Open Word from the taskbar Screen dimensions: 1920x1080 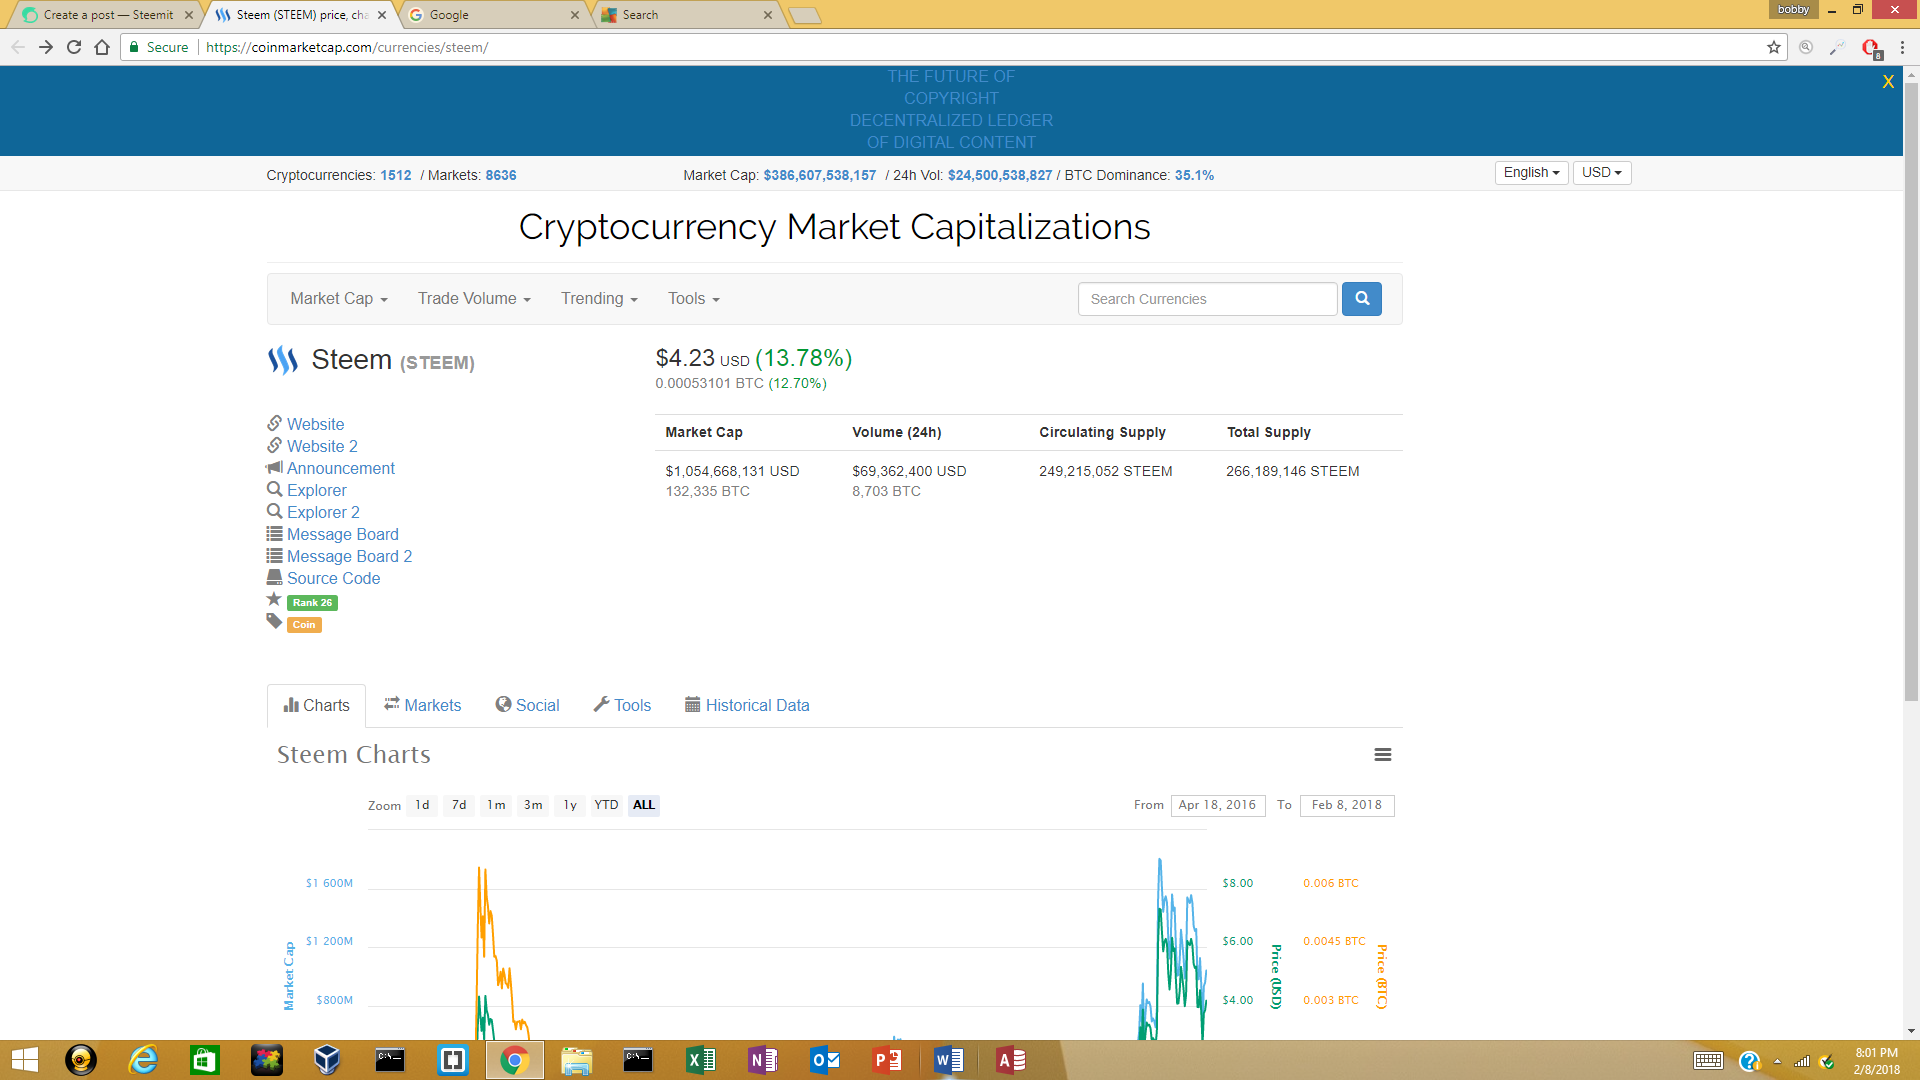948,1060
